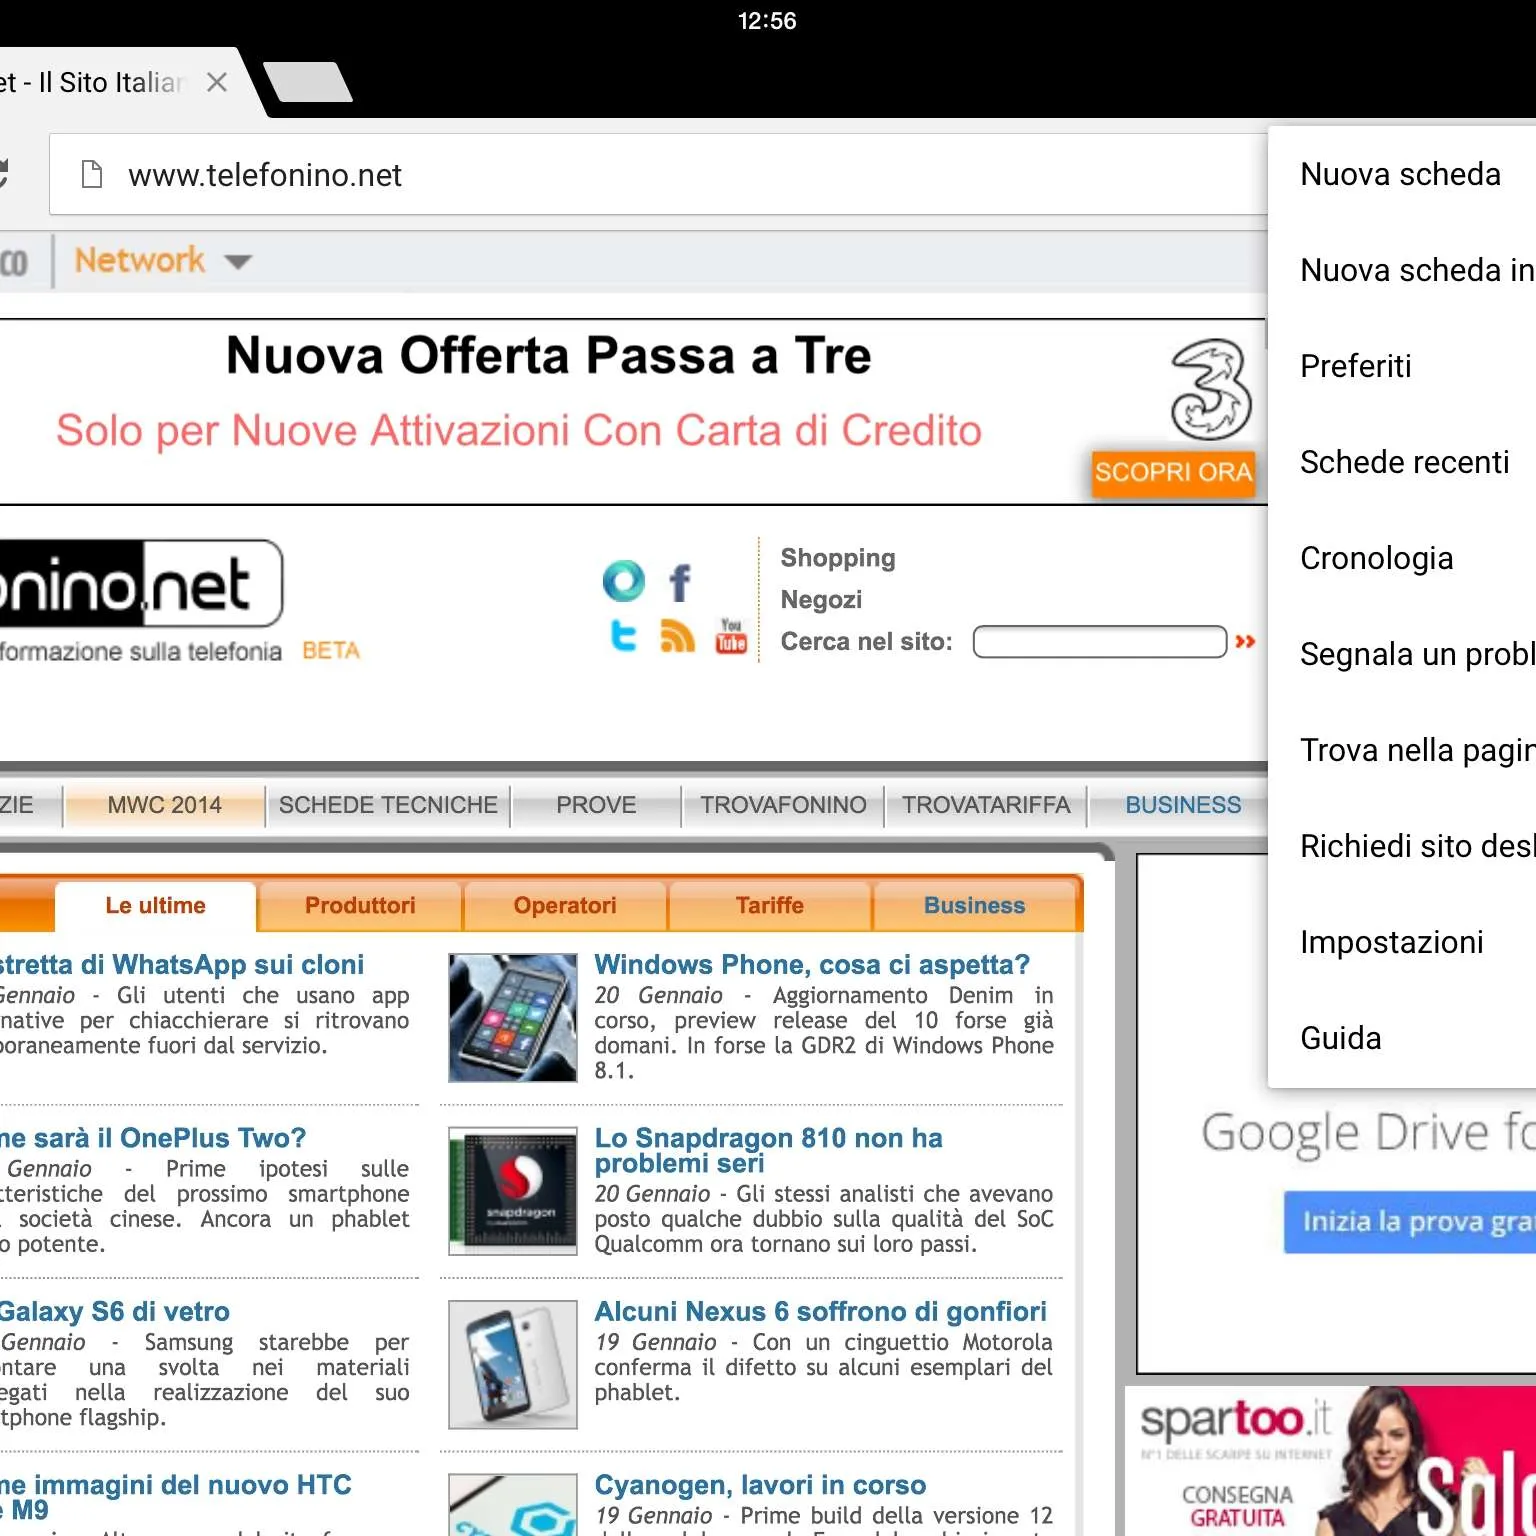Tap the page icon in address bar
This screenshot has height=1536, width=1536.
pos(92,175)
